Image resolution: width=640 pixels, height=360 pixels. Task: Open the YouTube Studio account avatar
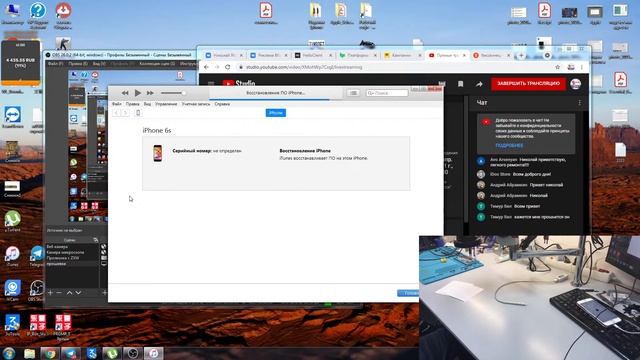point(576,84)
